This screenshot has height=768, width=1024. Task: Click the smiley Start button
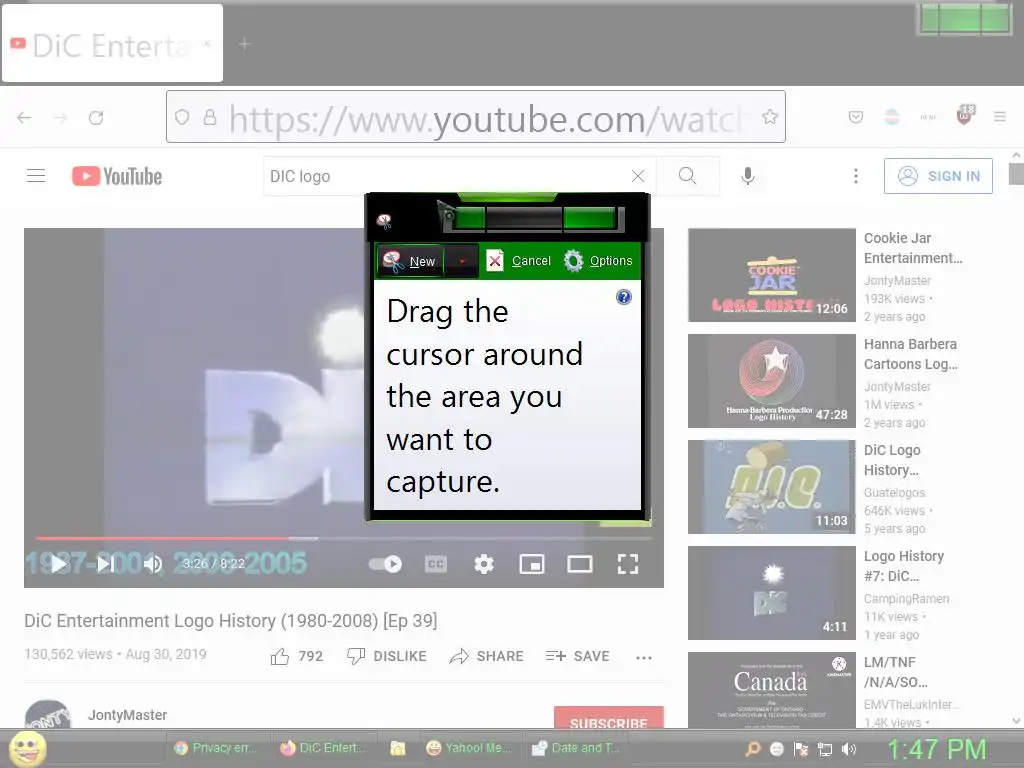tap(27, 748)
